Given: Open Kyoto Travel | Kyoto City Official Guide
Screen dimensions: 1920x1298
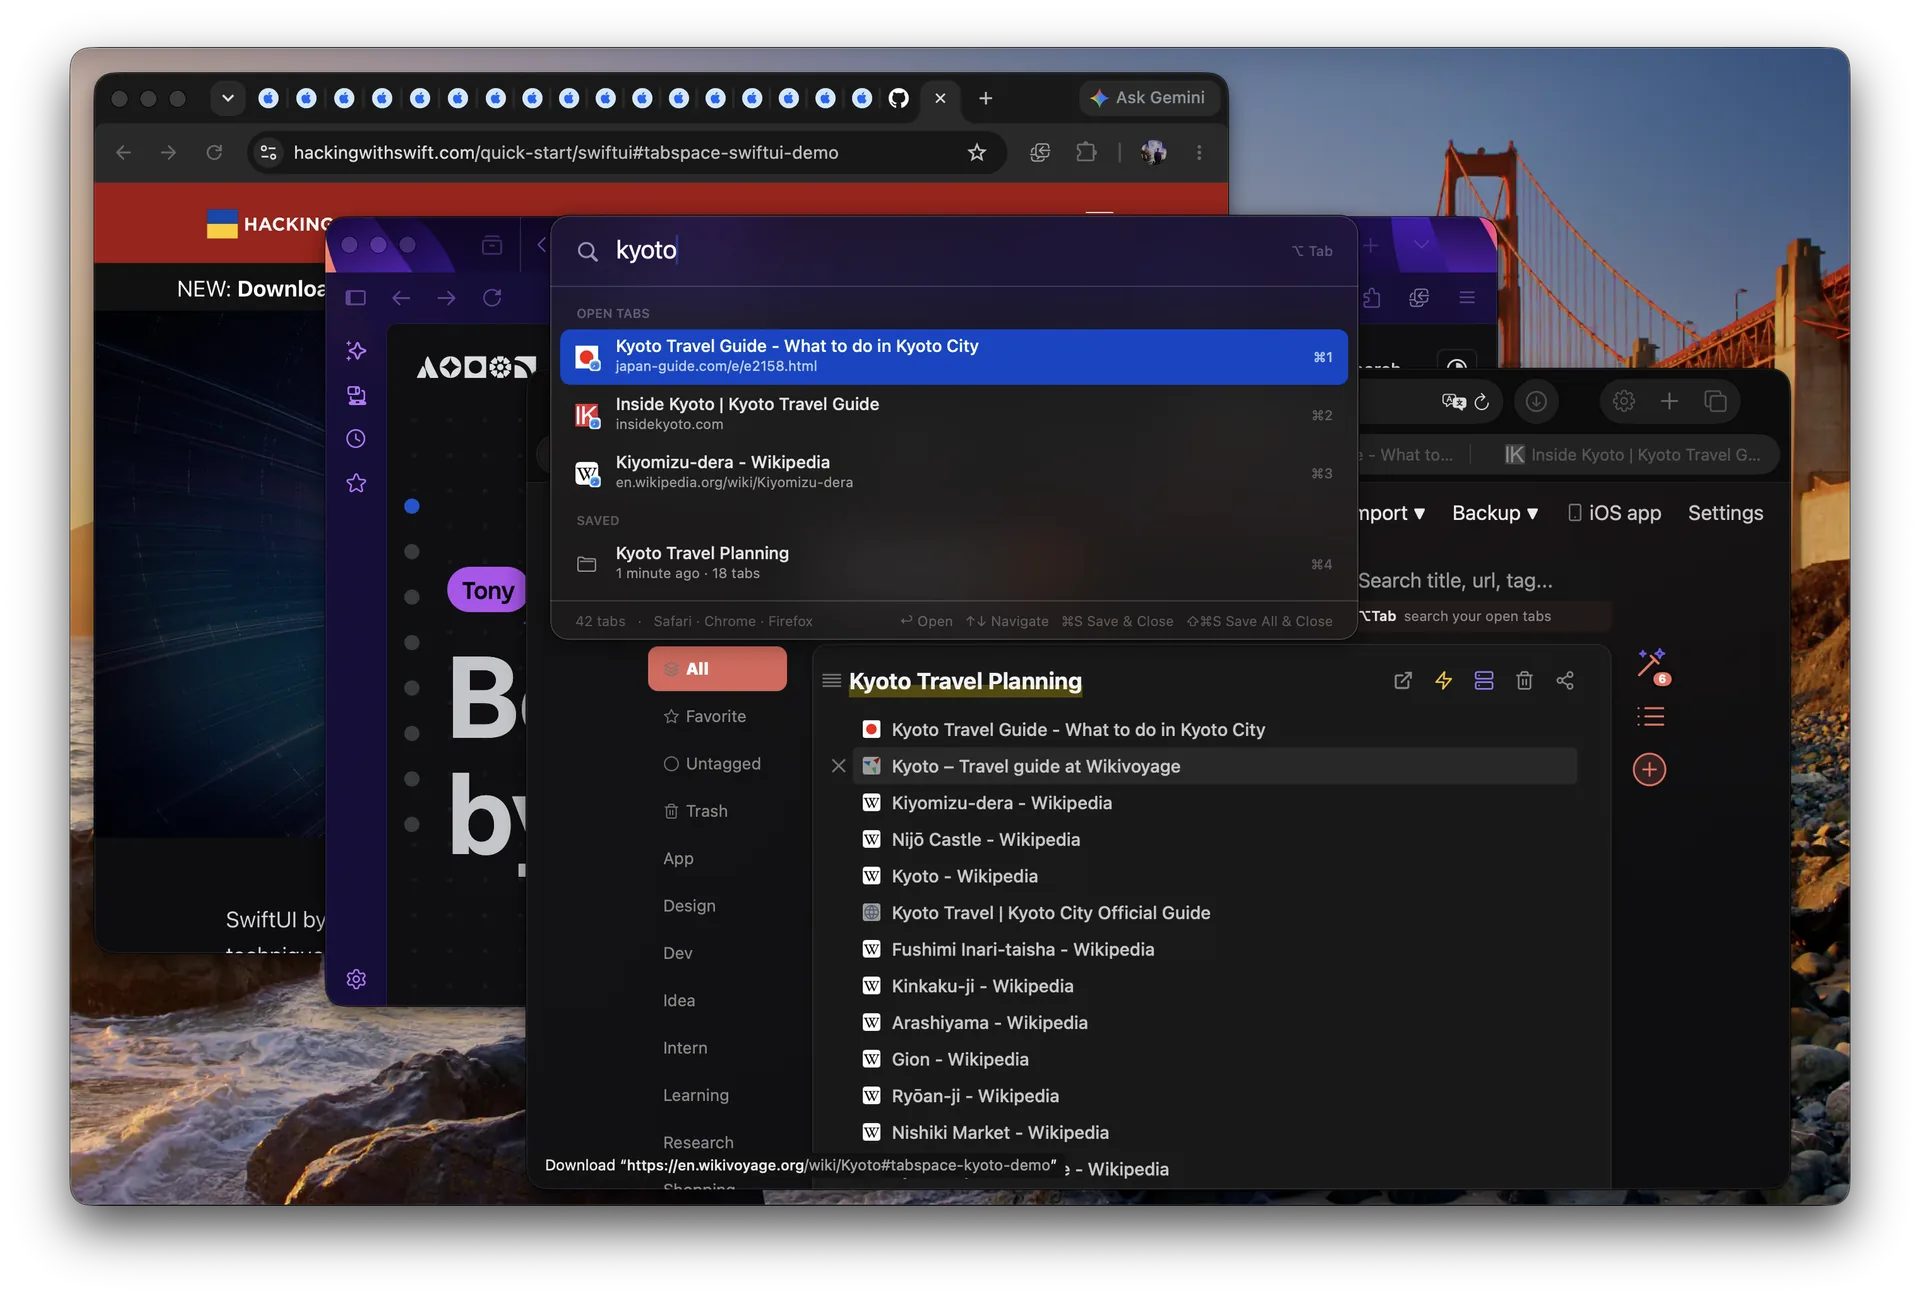Looking at the screenshot, I should pyautogui.click(x=1051, y=913).
